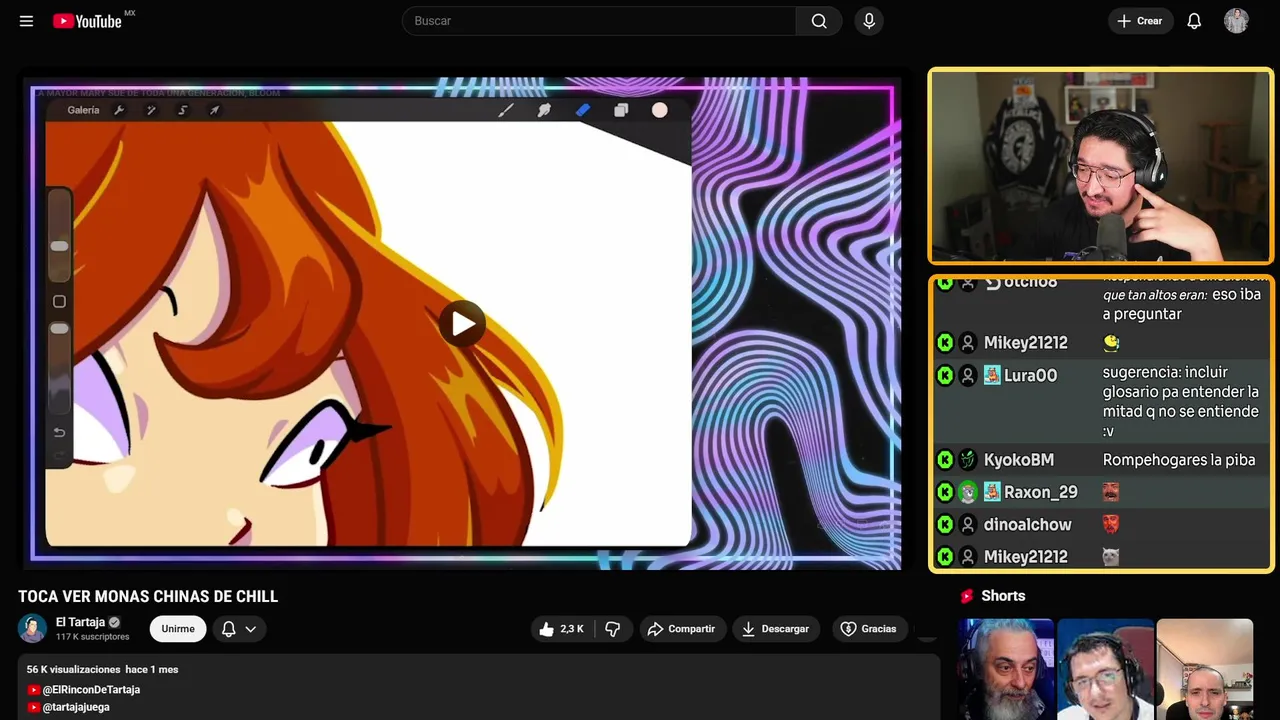Click the webcam overlay of the streamer
This screenshot has width=1280, height=720.
[x=1101, y=166]
